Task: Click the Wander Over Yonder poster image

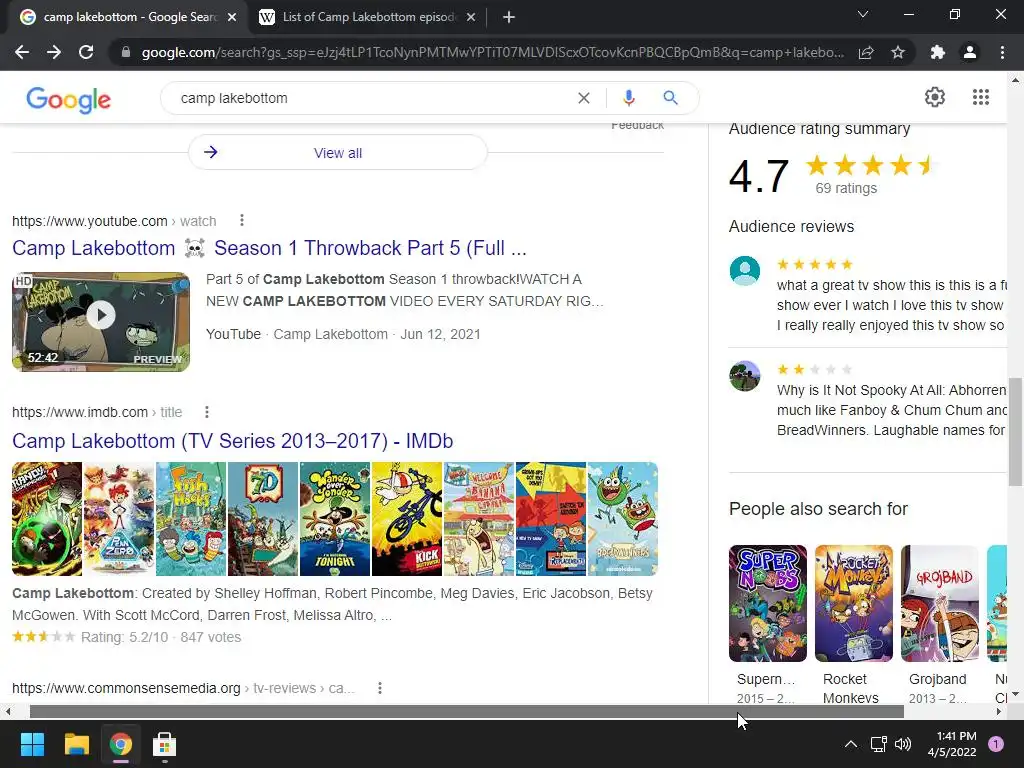Action: click(x=335, y=519)
